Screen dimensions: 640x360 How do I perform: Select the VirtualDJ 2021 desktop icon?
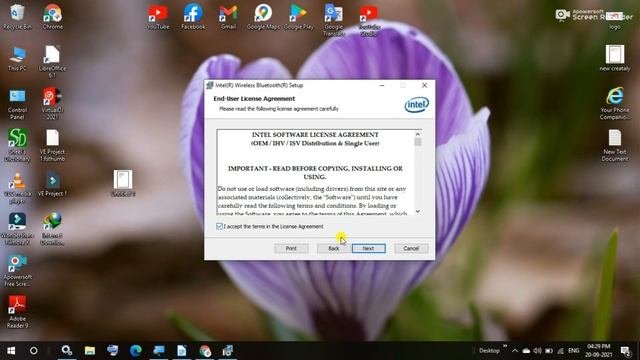[52, 104]
